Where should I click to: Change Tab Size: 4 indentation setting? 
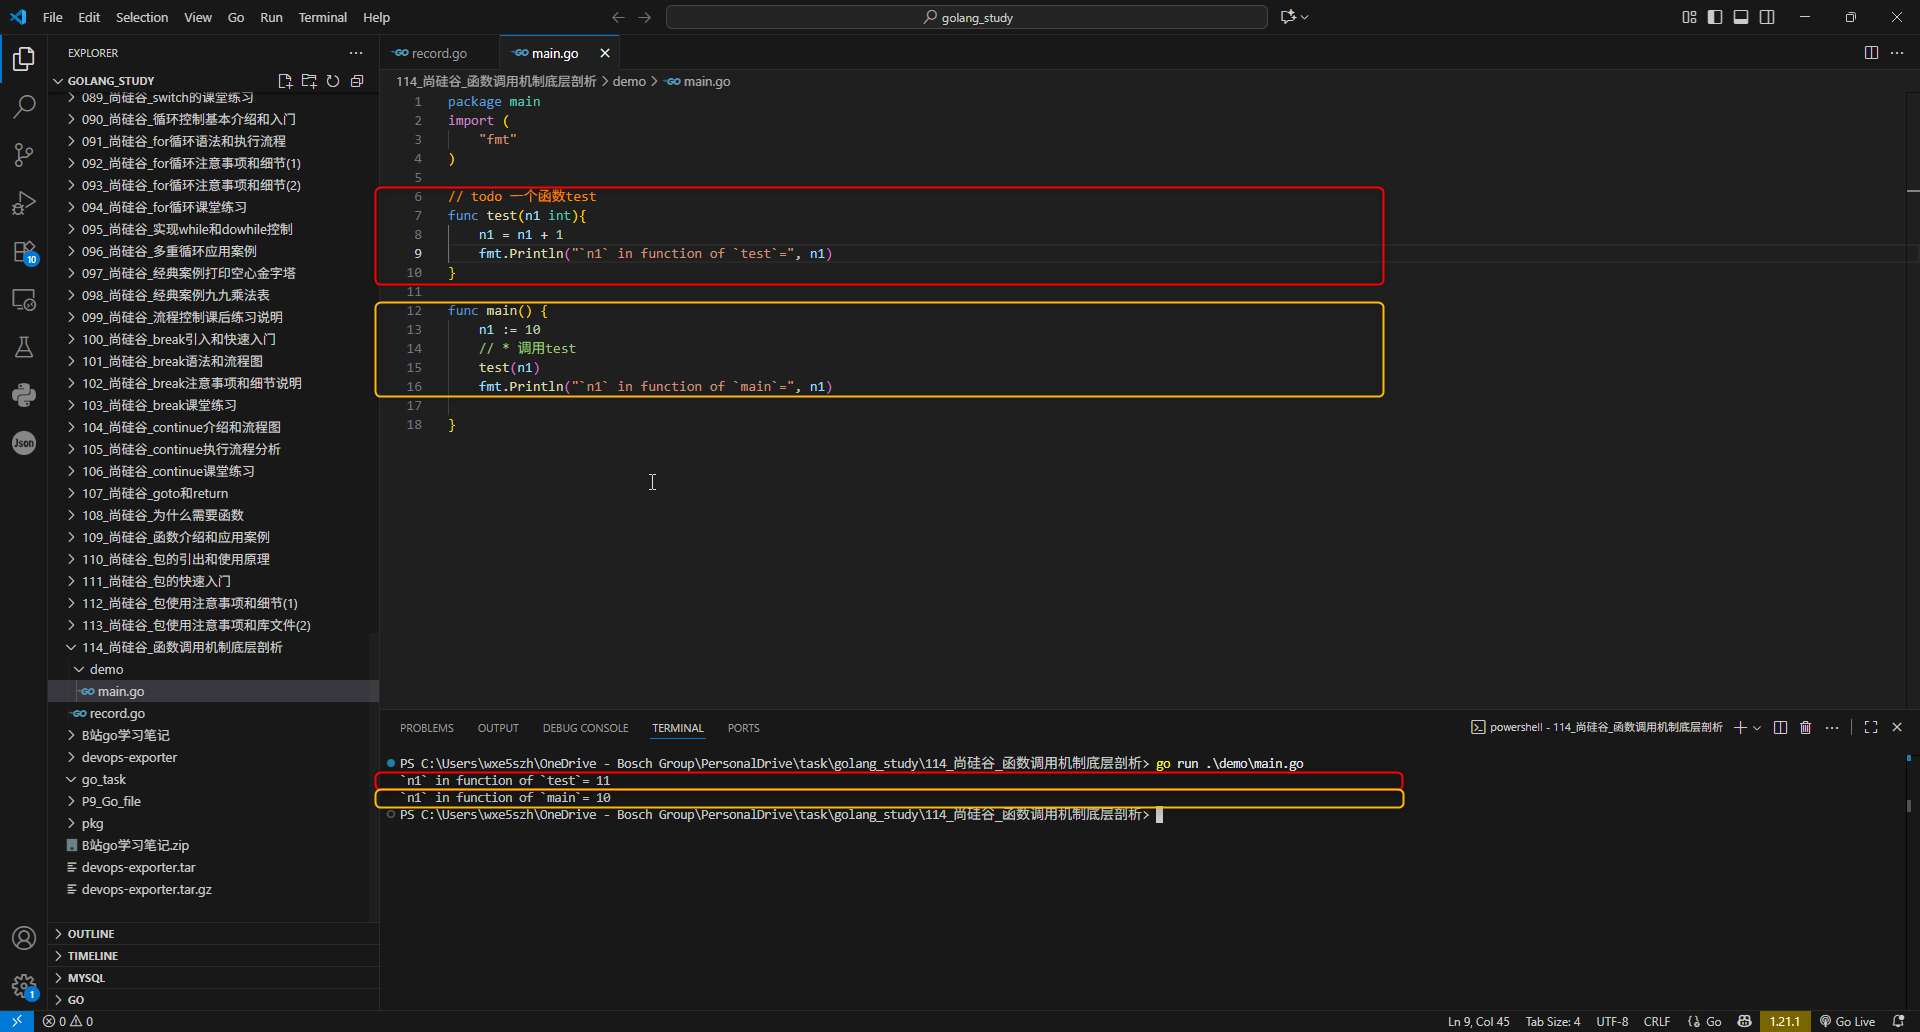[x=1553, y=1021]
